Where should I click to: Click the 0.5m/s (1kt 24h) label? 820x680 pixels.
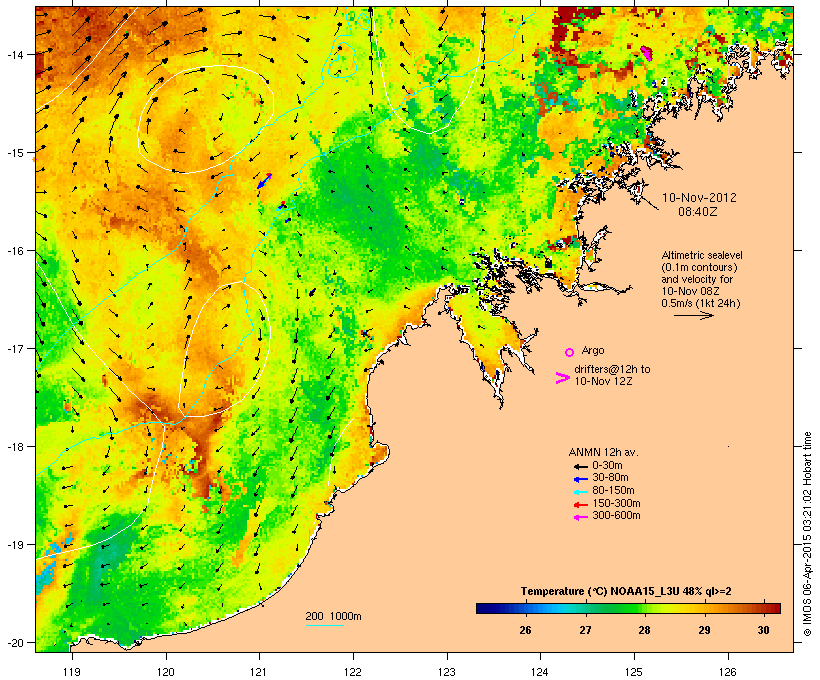point(701,303)
